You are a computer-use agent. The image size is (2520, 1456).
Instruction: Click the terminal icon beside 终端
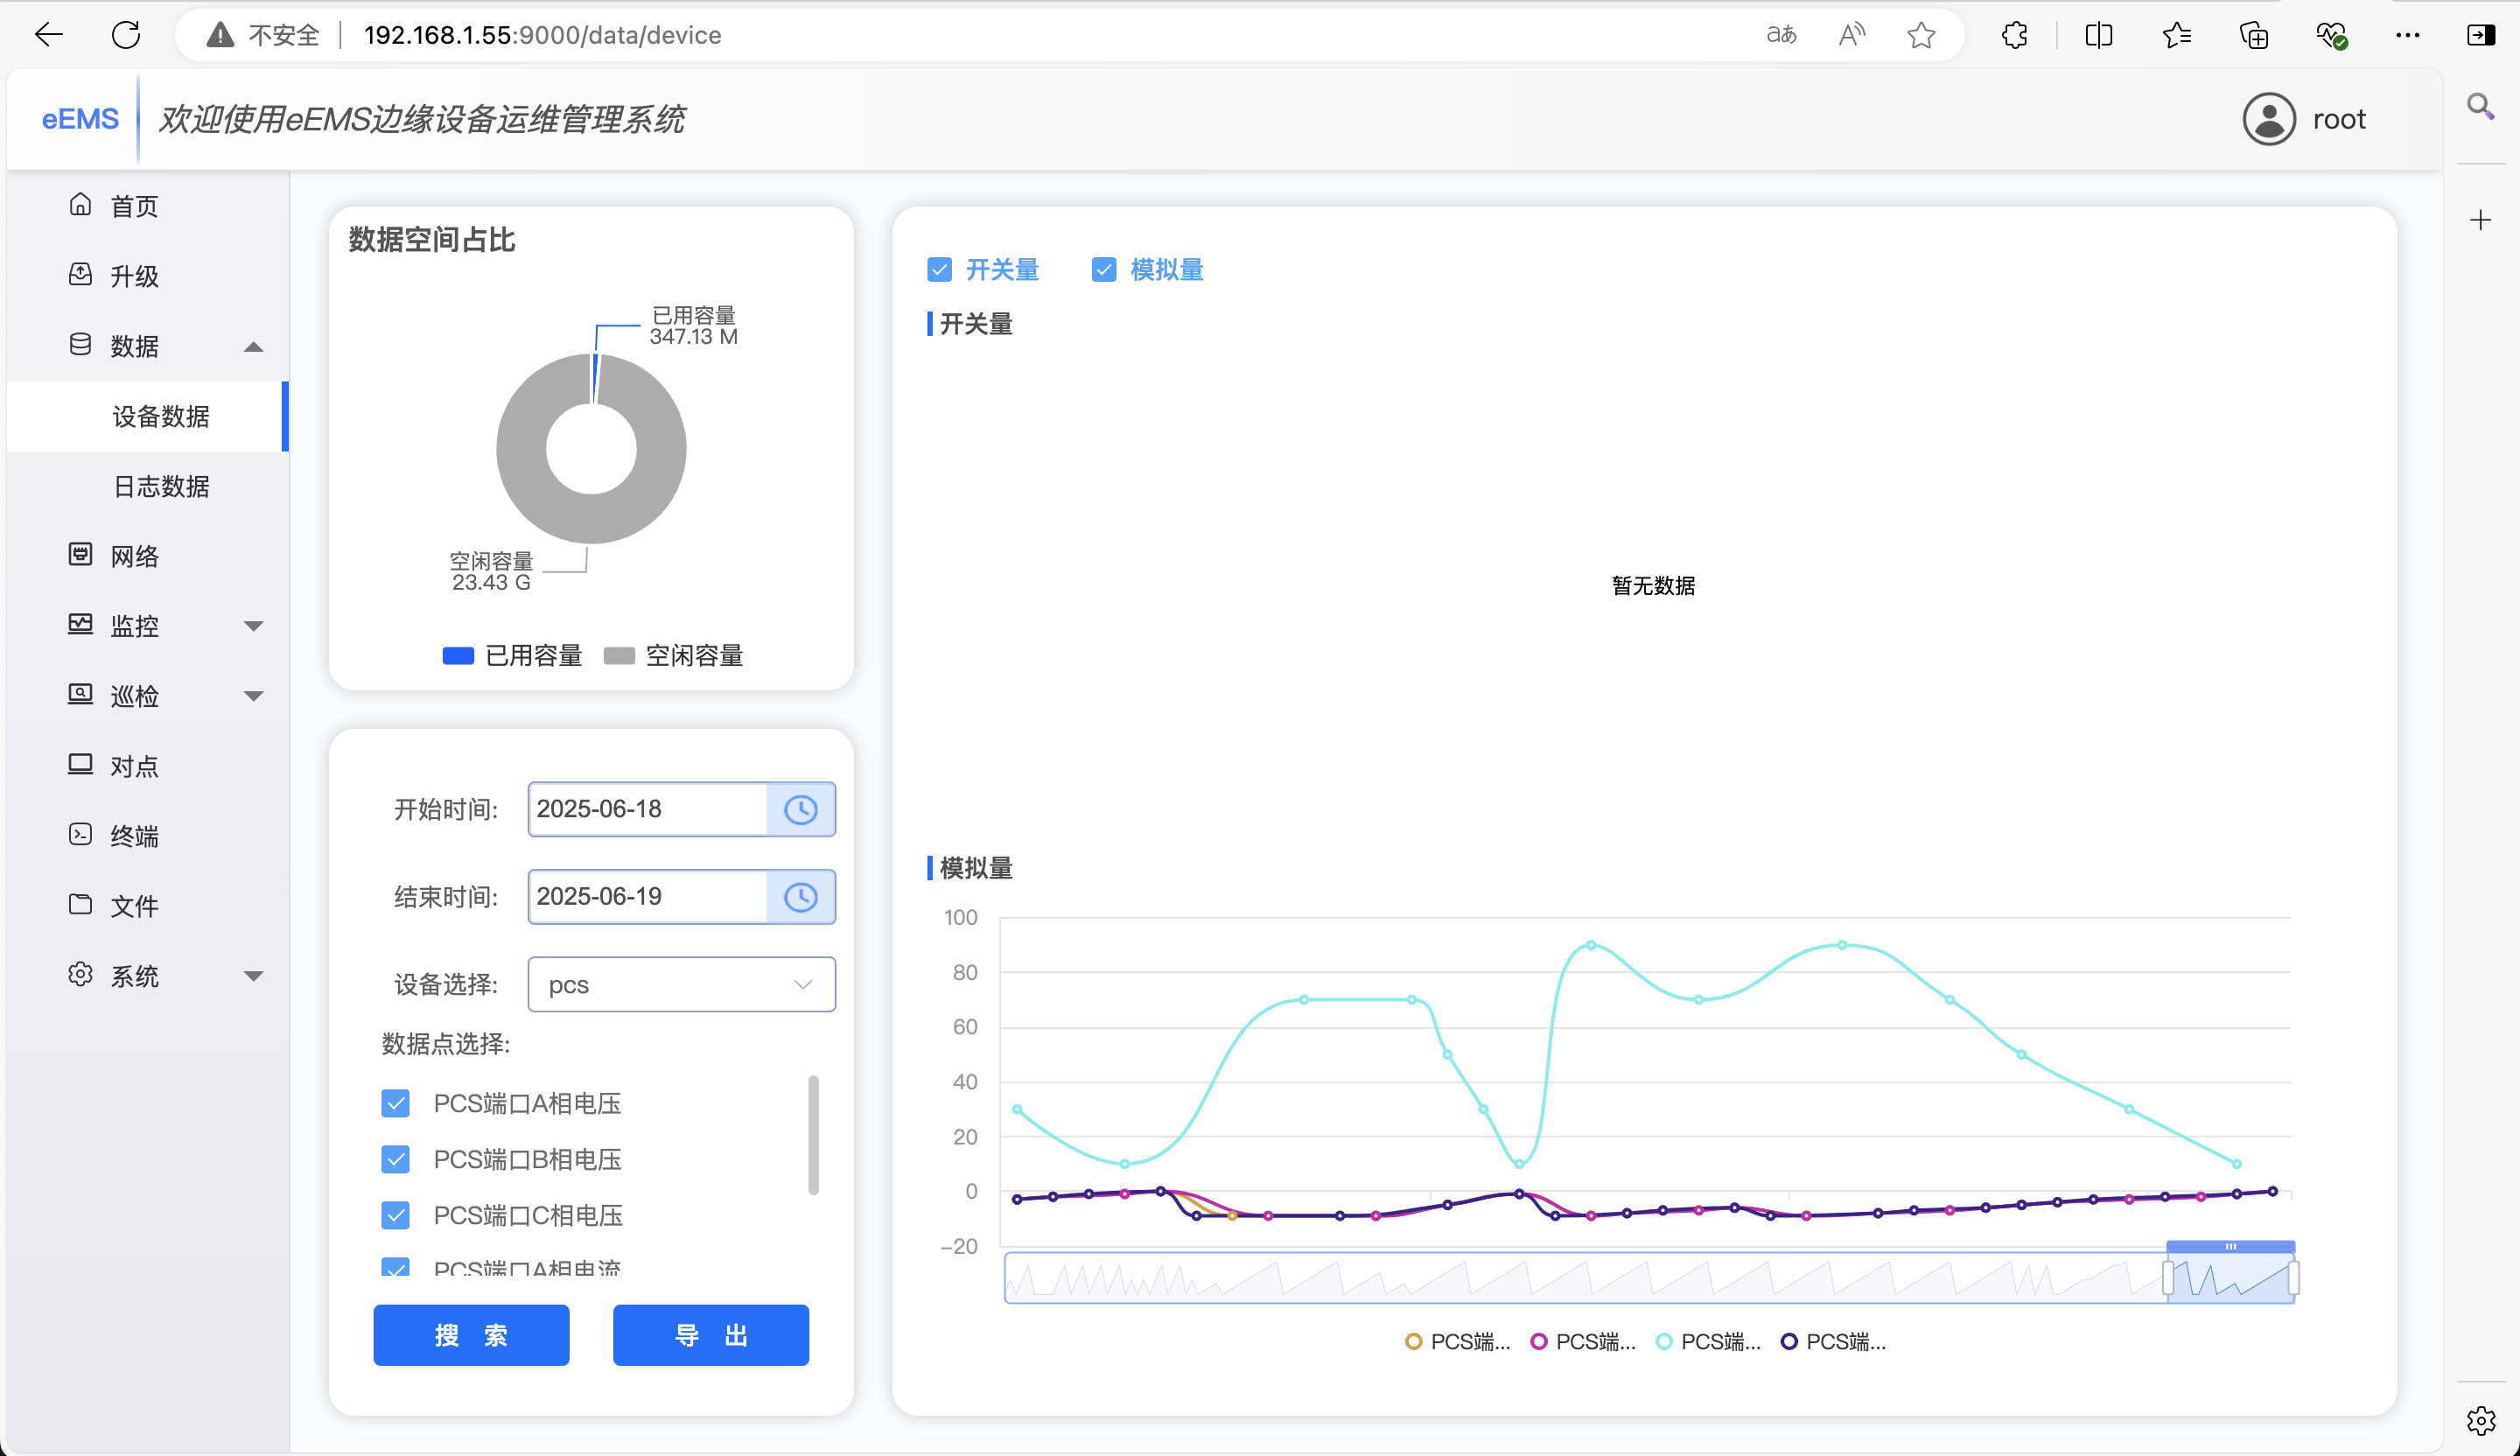tap(80, 835)
